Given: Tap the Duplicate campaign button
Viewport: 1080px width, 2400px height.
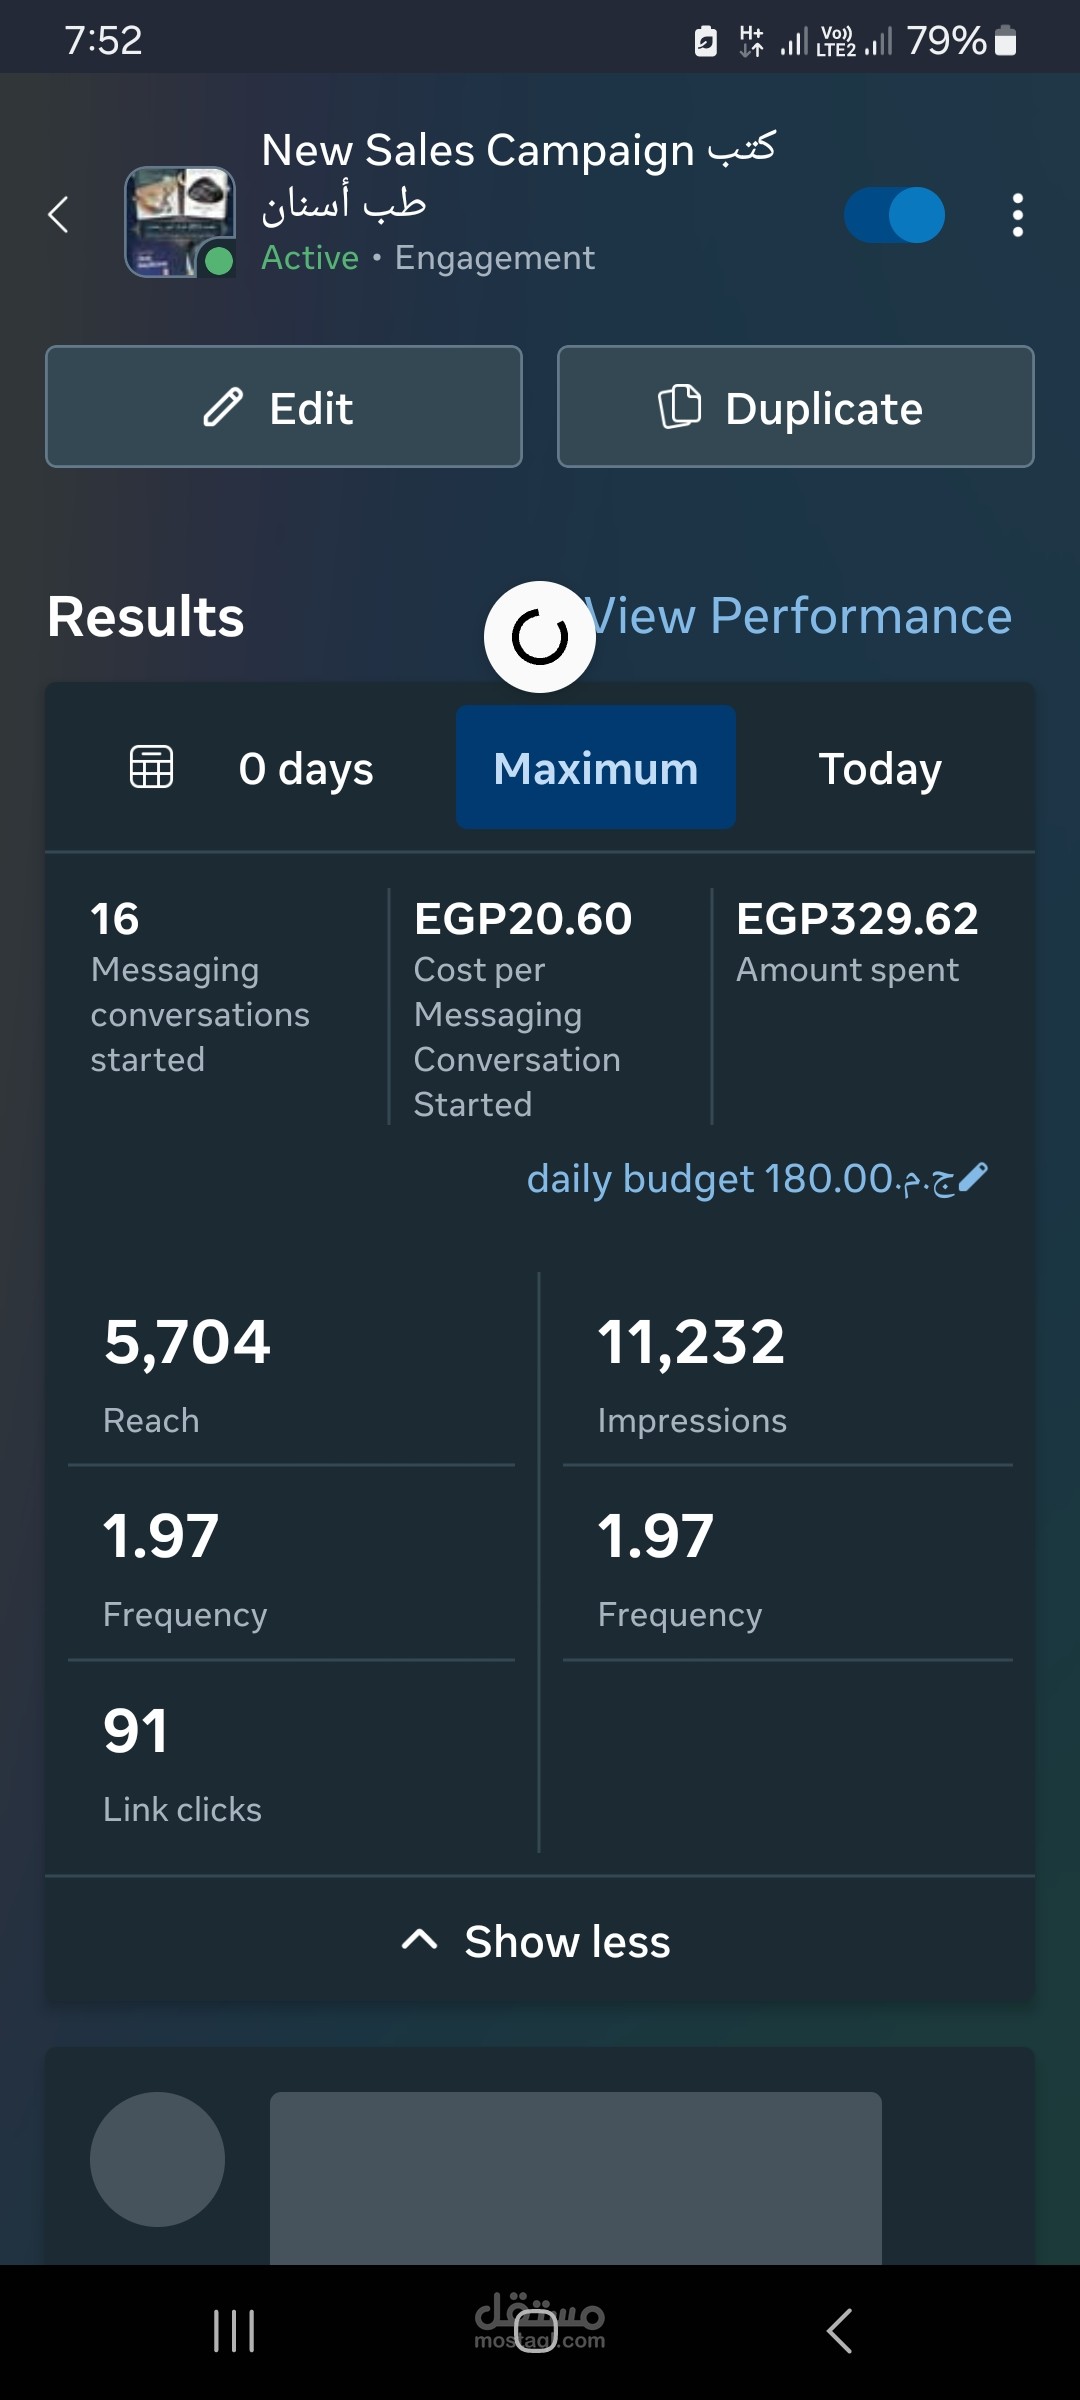Looking at the screenshot, I should 796,407.
